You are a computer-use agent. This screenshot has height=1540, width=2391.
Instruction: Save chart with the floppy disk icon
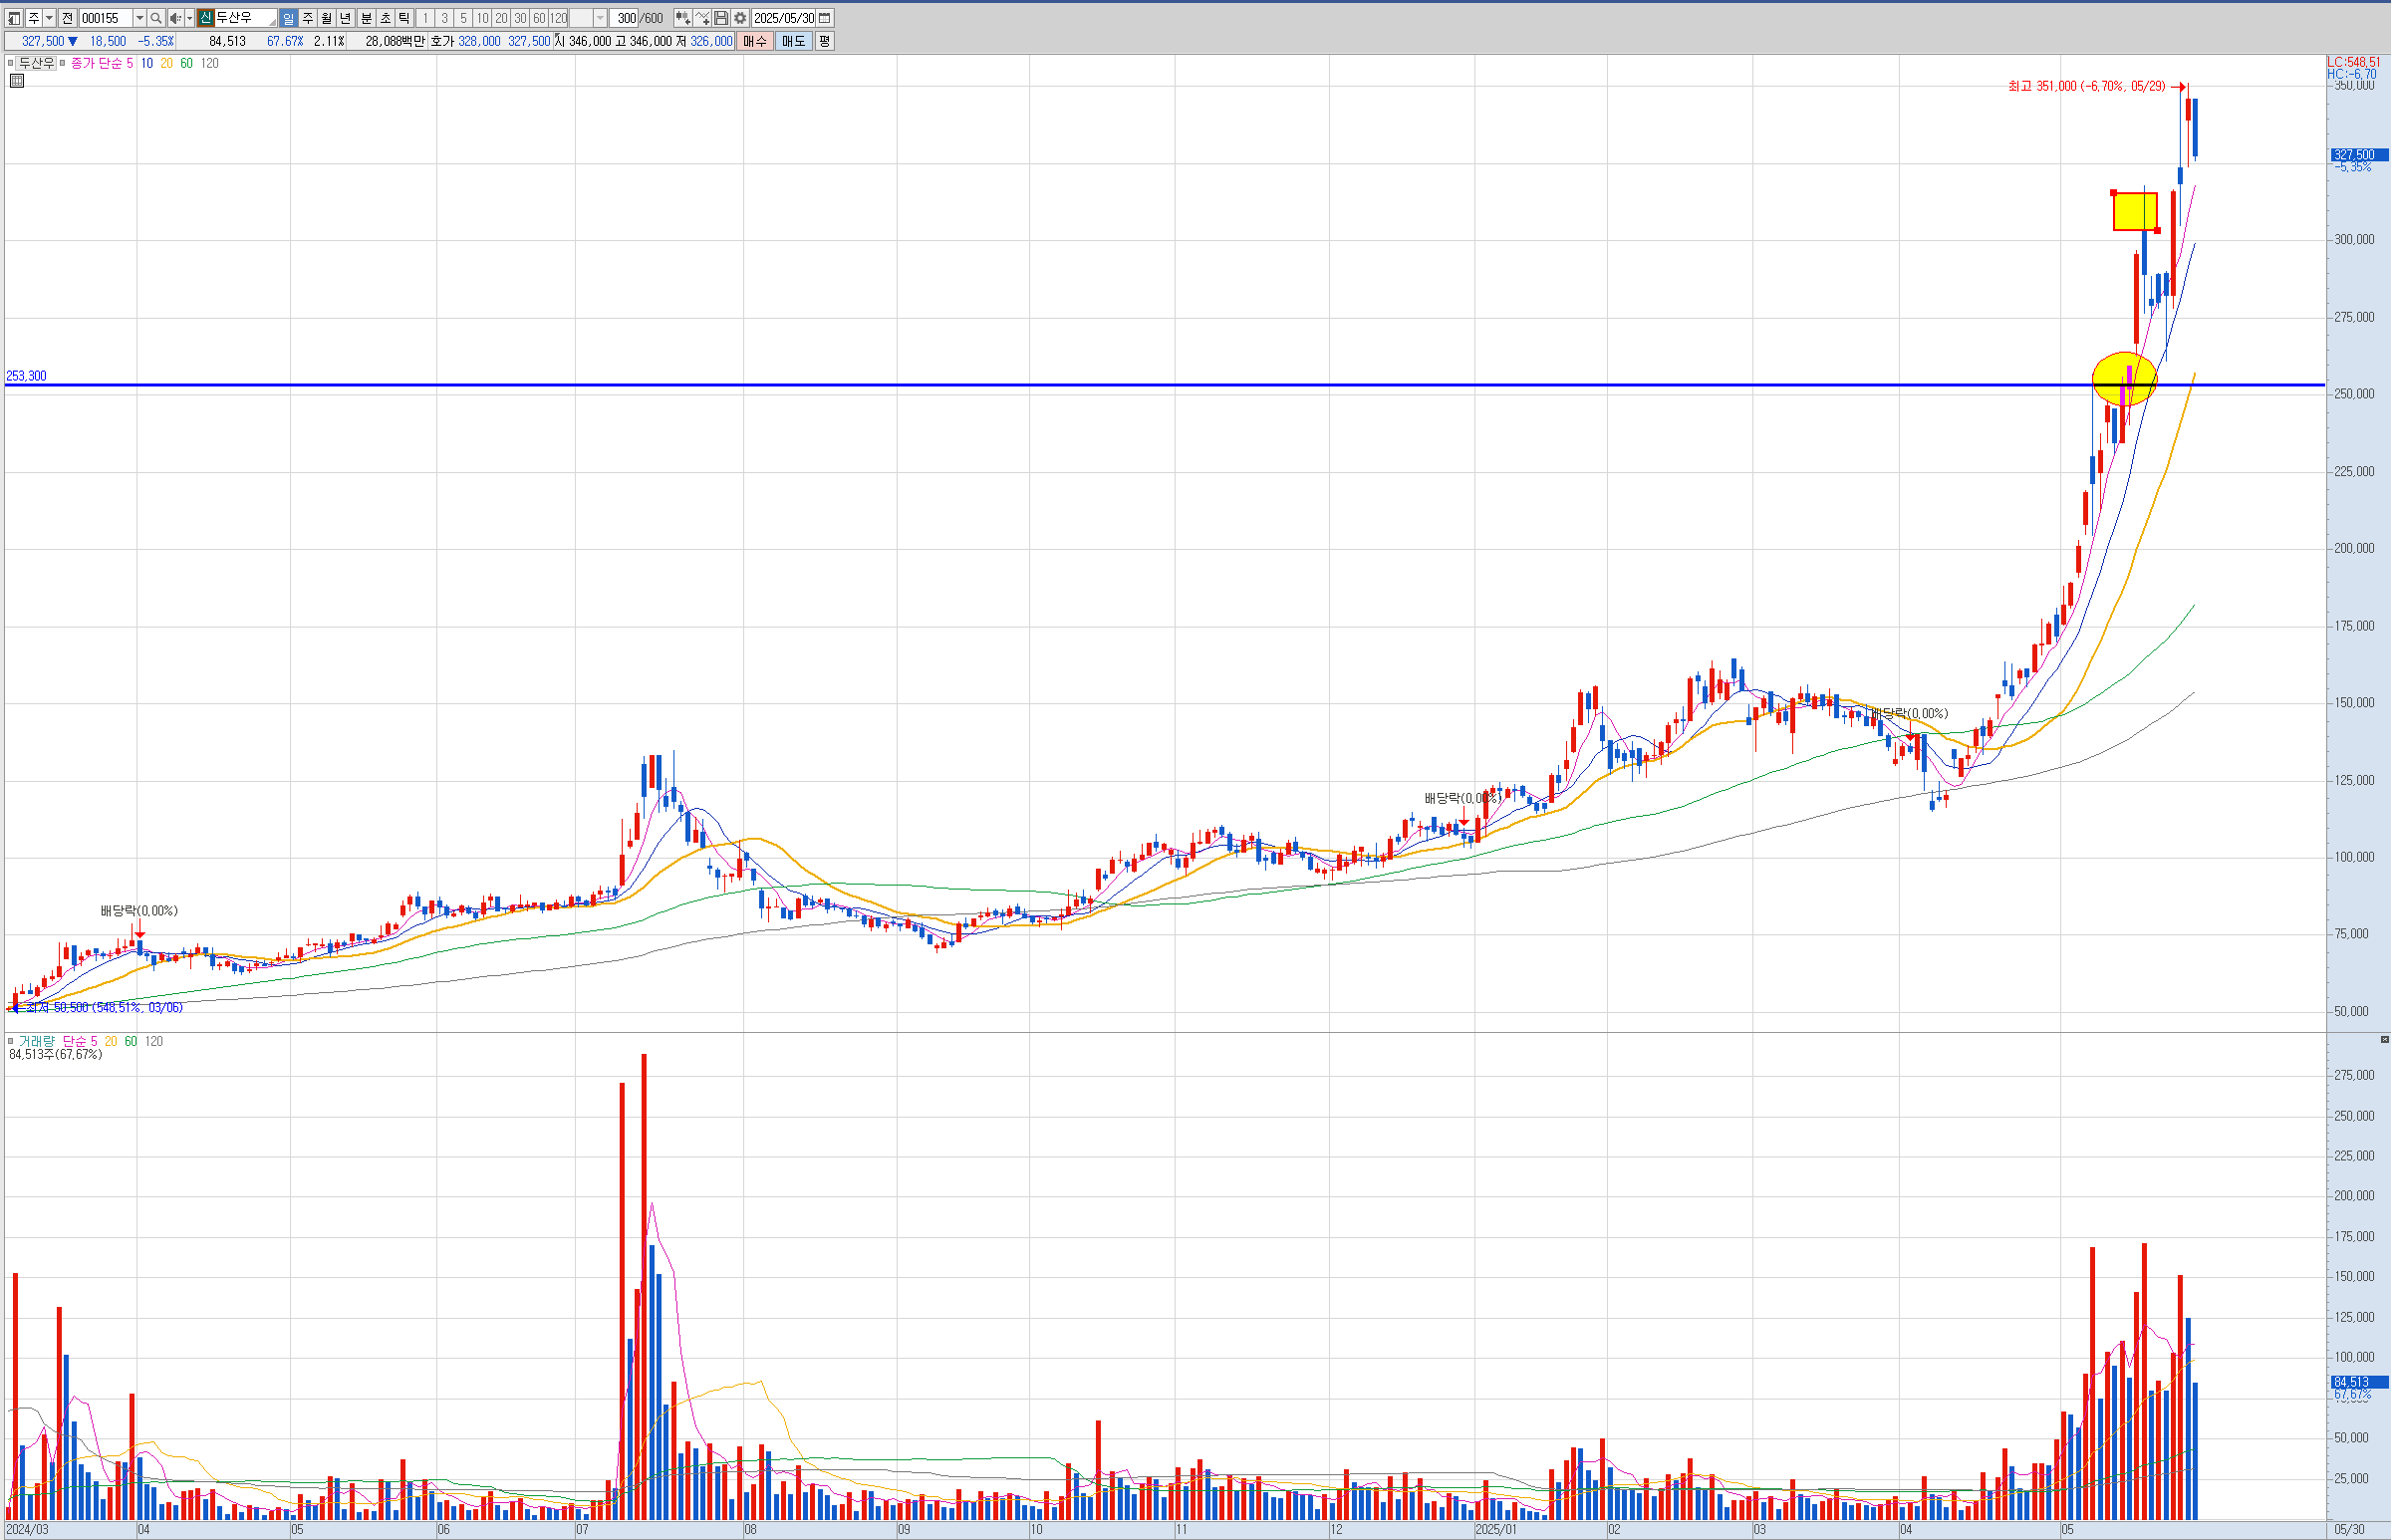[x=721, y=18]
